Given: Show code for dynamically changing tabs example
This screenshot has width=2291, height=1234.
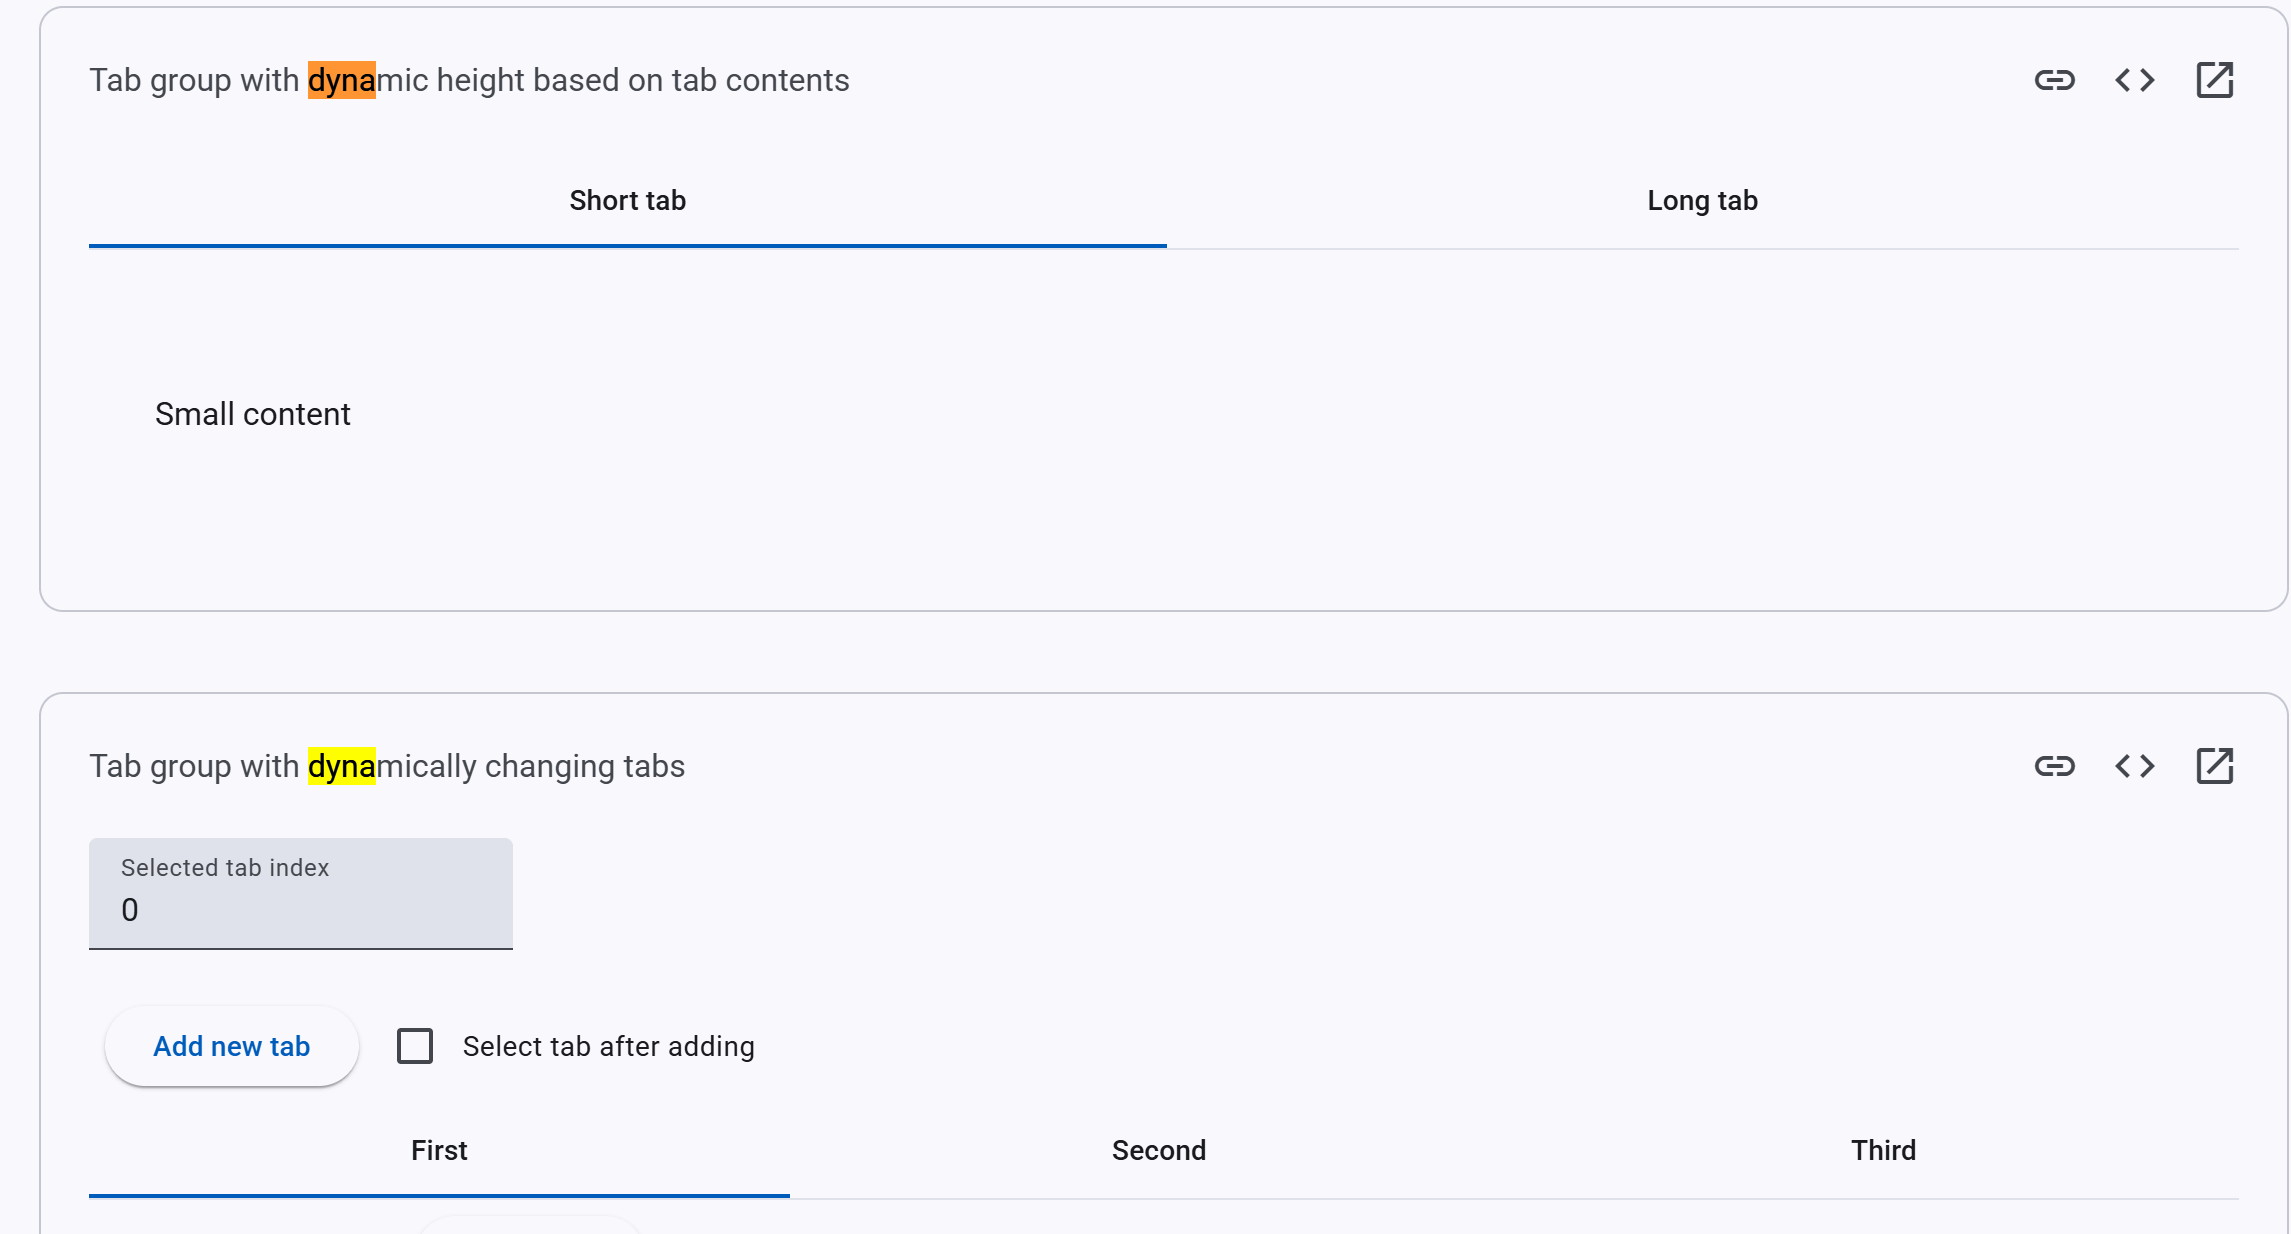Looking at the screenshot, I should tap(2134, 766).
